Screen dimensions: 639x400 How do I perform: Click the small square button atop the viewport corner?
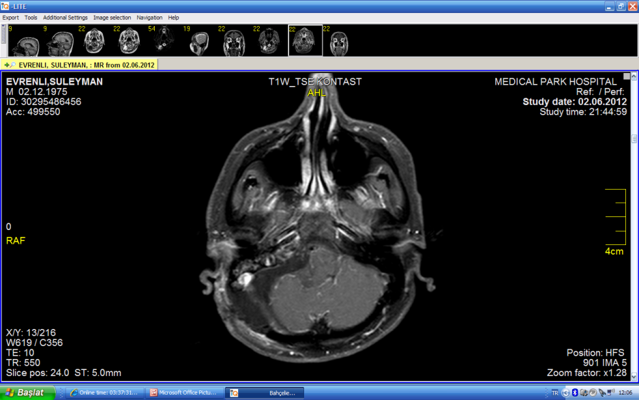(x=627, y=76)
